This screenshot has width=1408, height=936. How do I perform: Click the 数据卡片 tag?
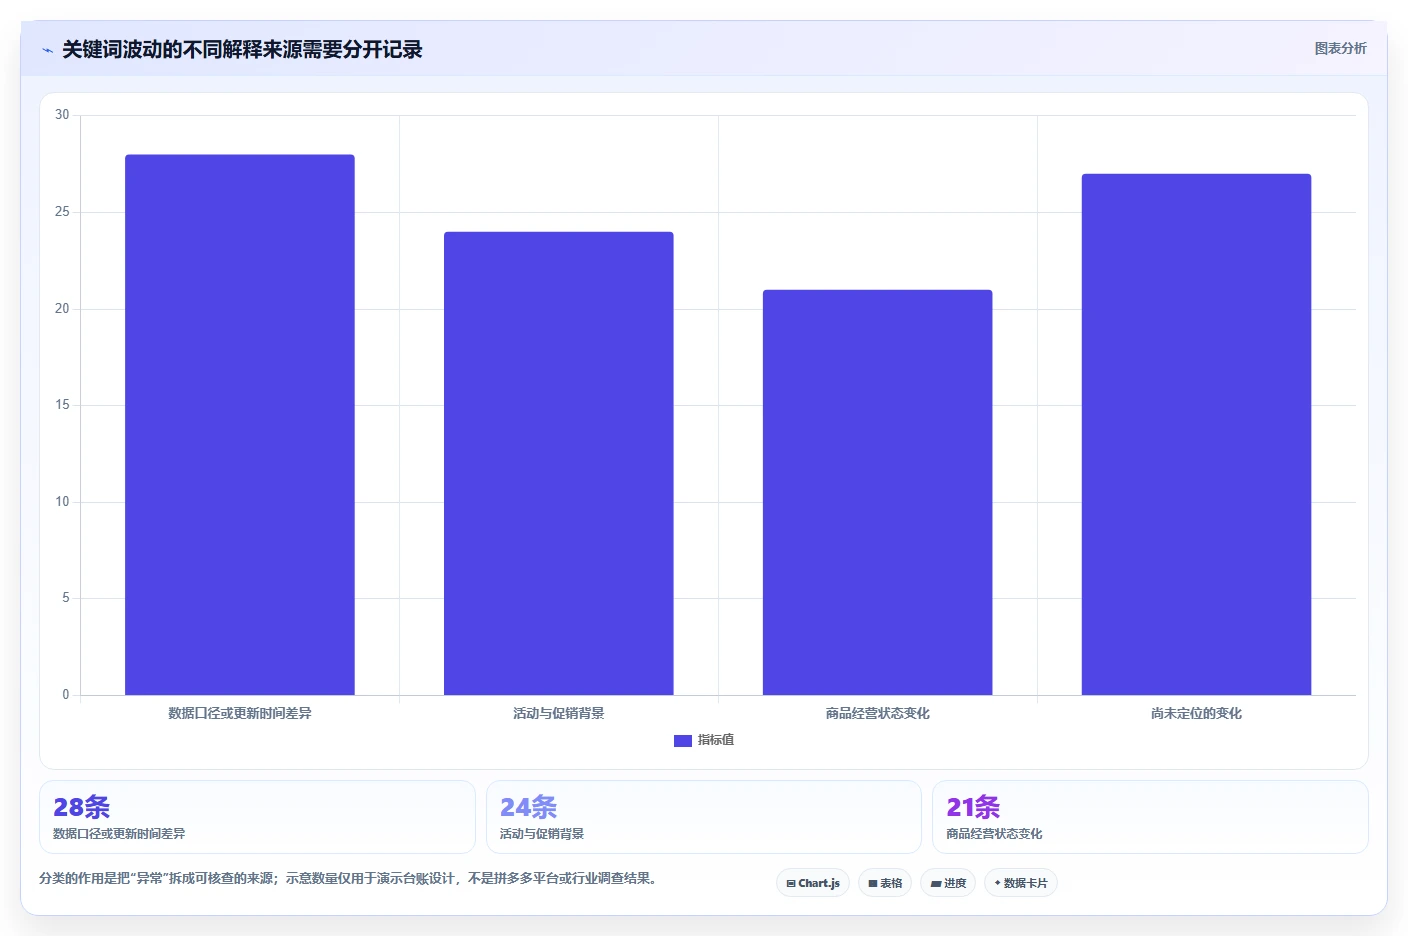1021,883
